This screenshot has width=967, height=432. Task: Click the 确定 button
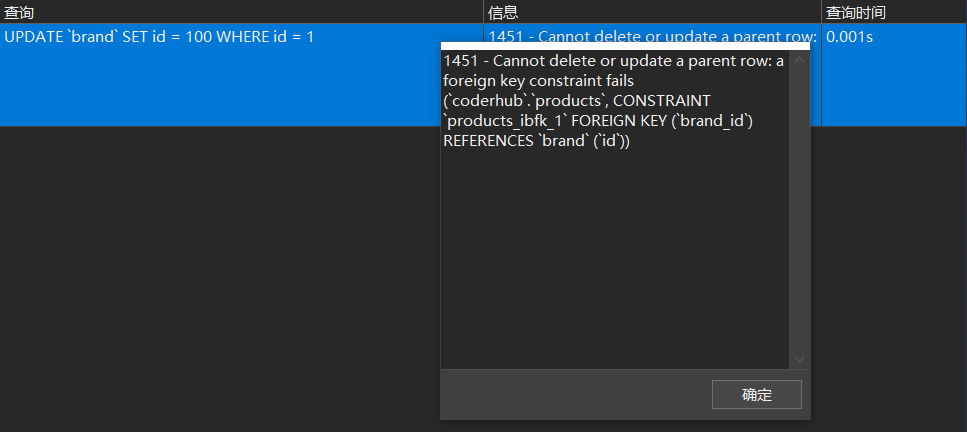coord(757,394)
